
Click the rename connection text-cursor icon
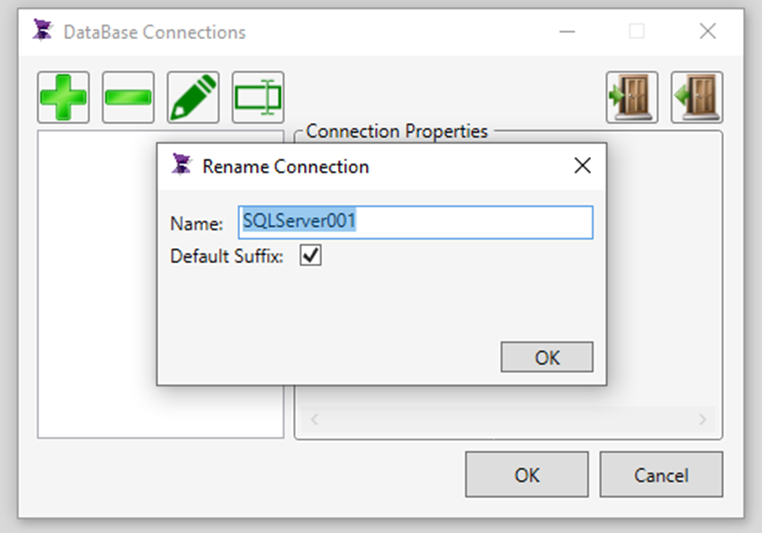pos(258,97)
